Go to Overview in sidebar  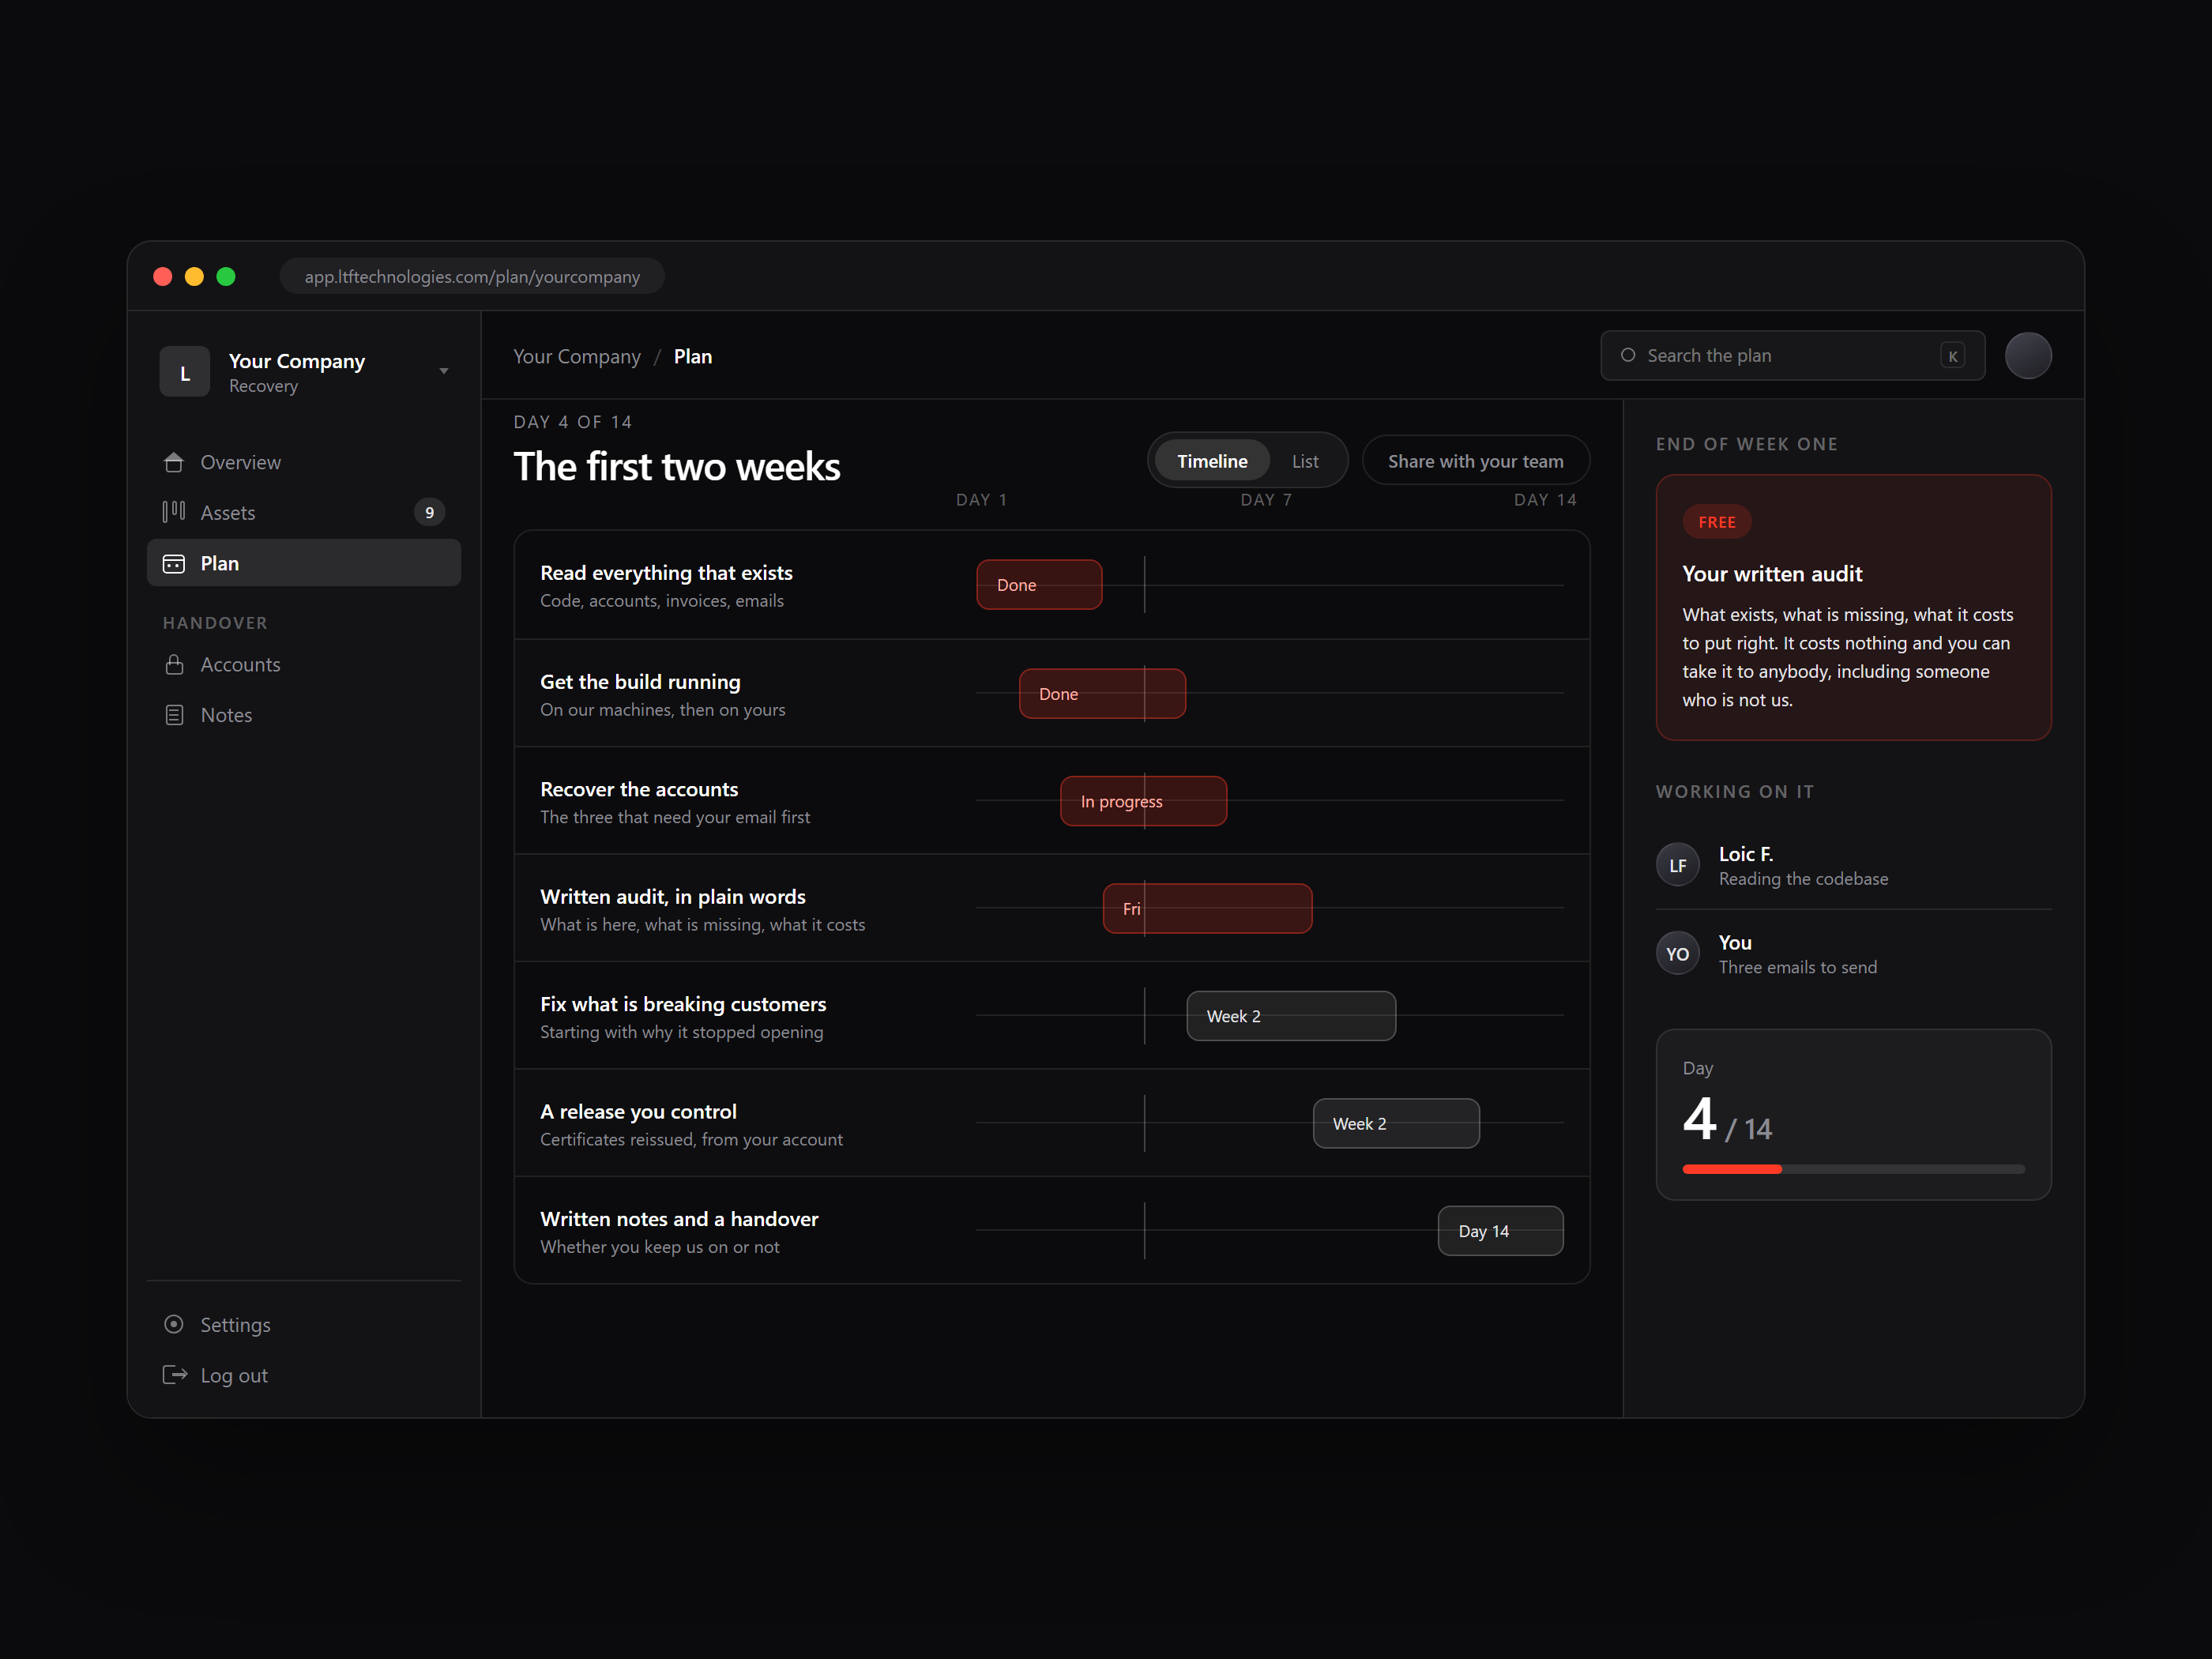[x=304, y=462]
